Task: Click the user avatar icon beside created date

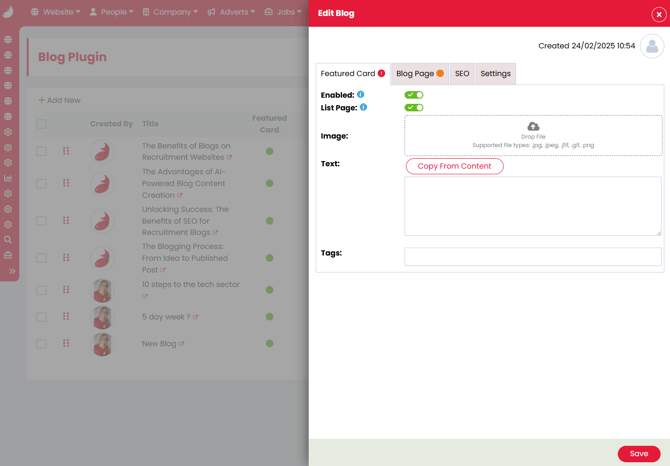Action: tap(652, 46)
